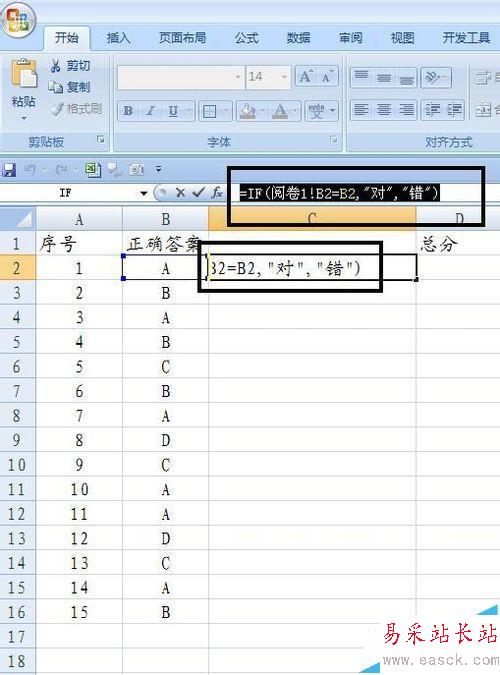Open the font color dropdown arrow
This screenshot has height=675, width=500.
(295, 111)
